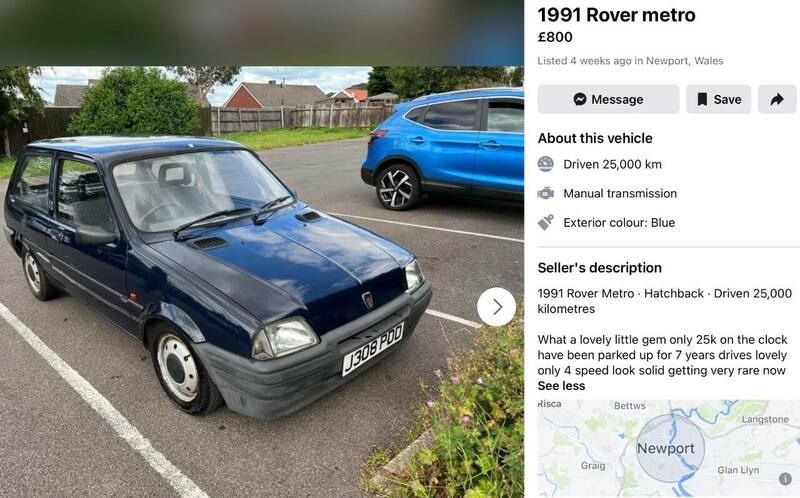Click the transmission icon beside Manual transmission
800x498 pixels.
545,193
